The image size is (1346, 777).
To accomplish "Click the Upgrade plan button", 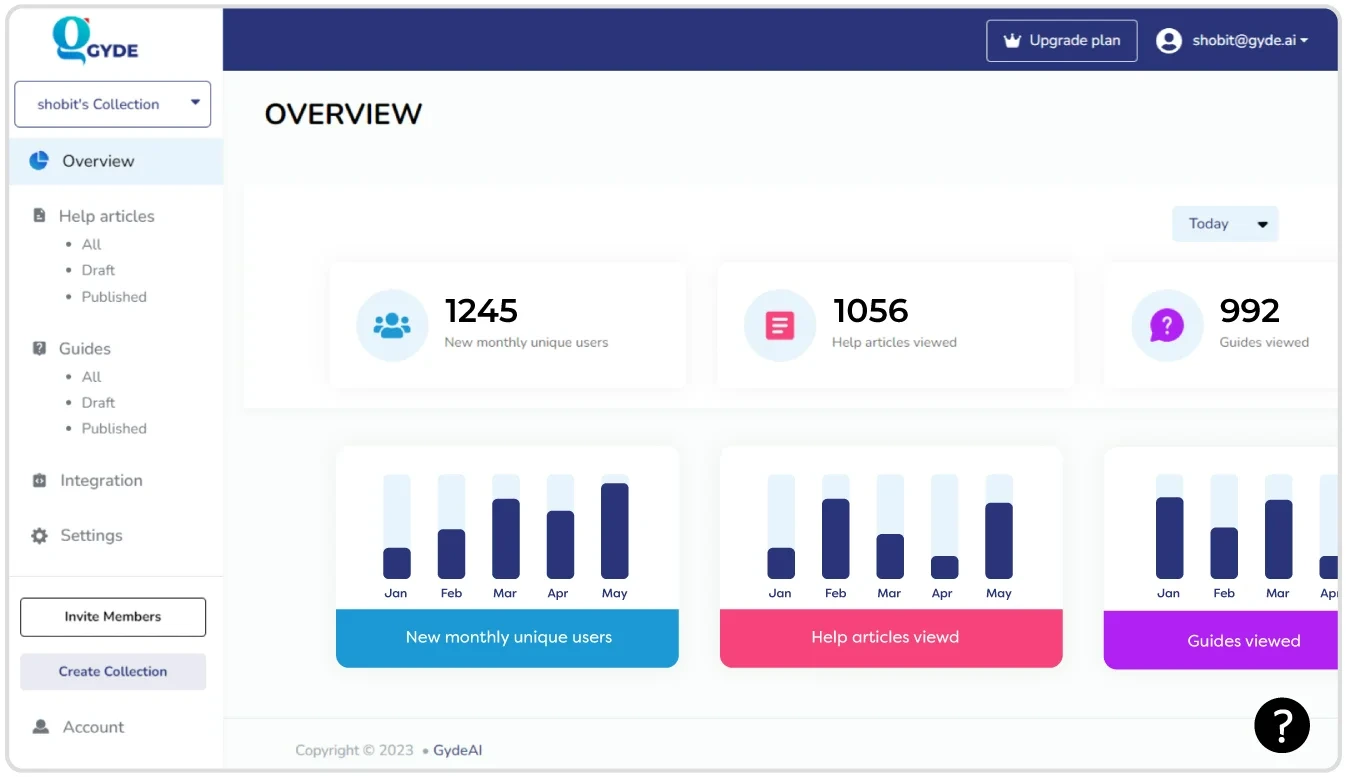I will click(1061, 41).
